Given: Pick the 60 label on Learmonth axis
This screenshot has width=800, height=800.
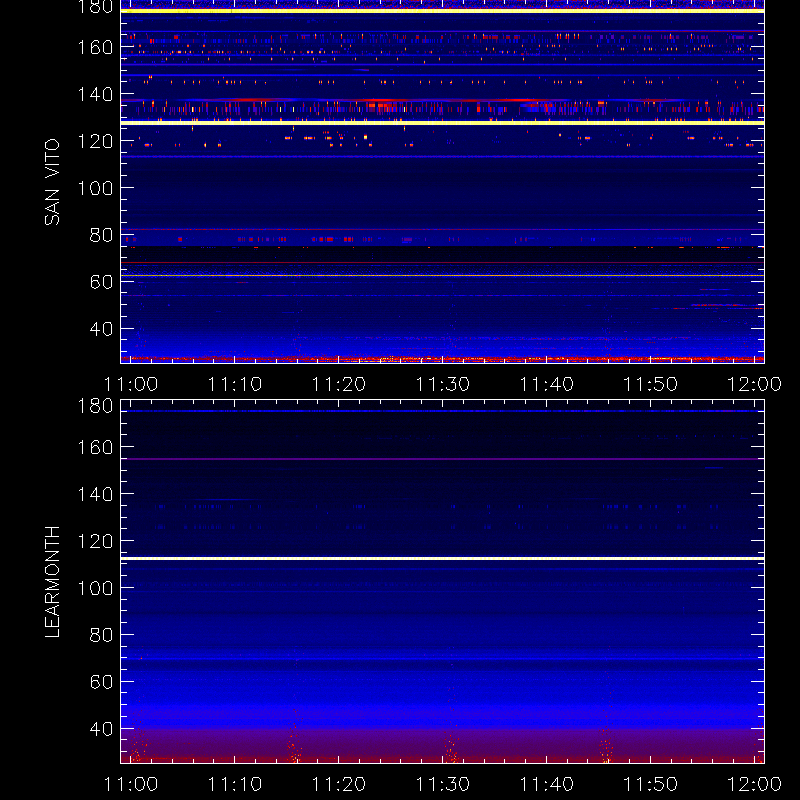Looking at the screenshot, I should click(101, 682).
